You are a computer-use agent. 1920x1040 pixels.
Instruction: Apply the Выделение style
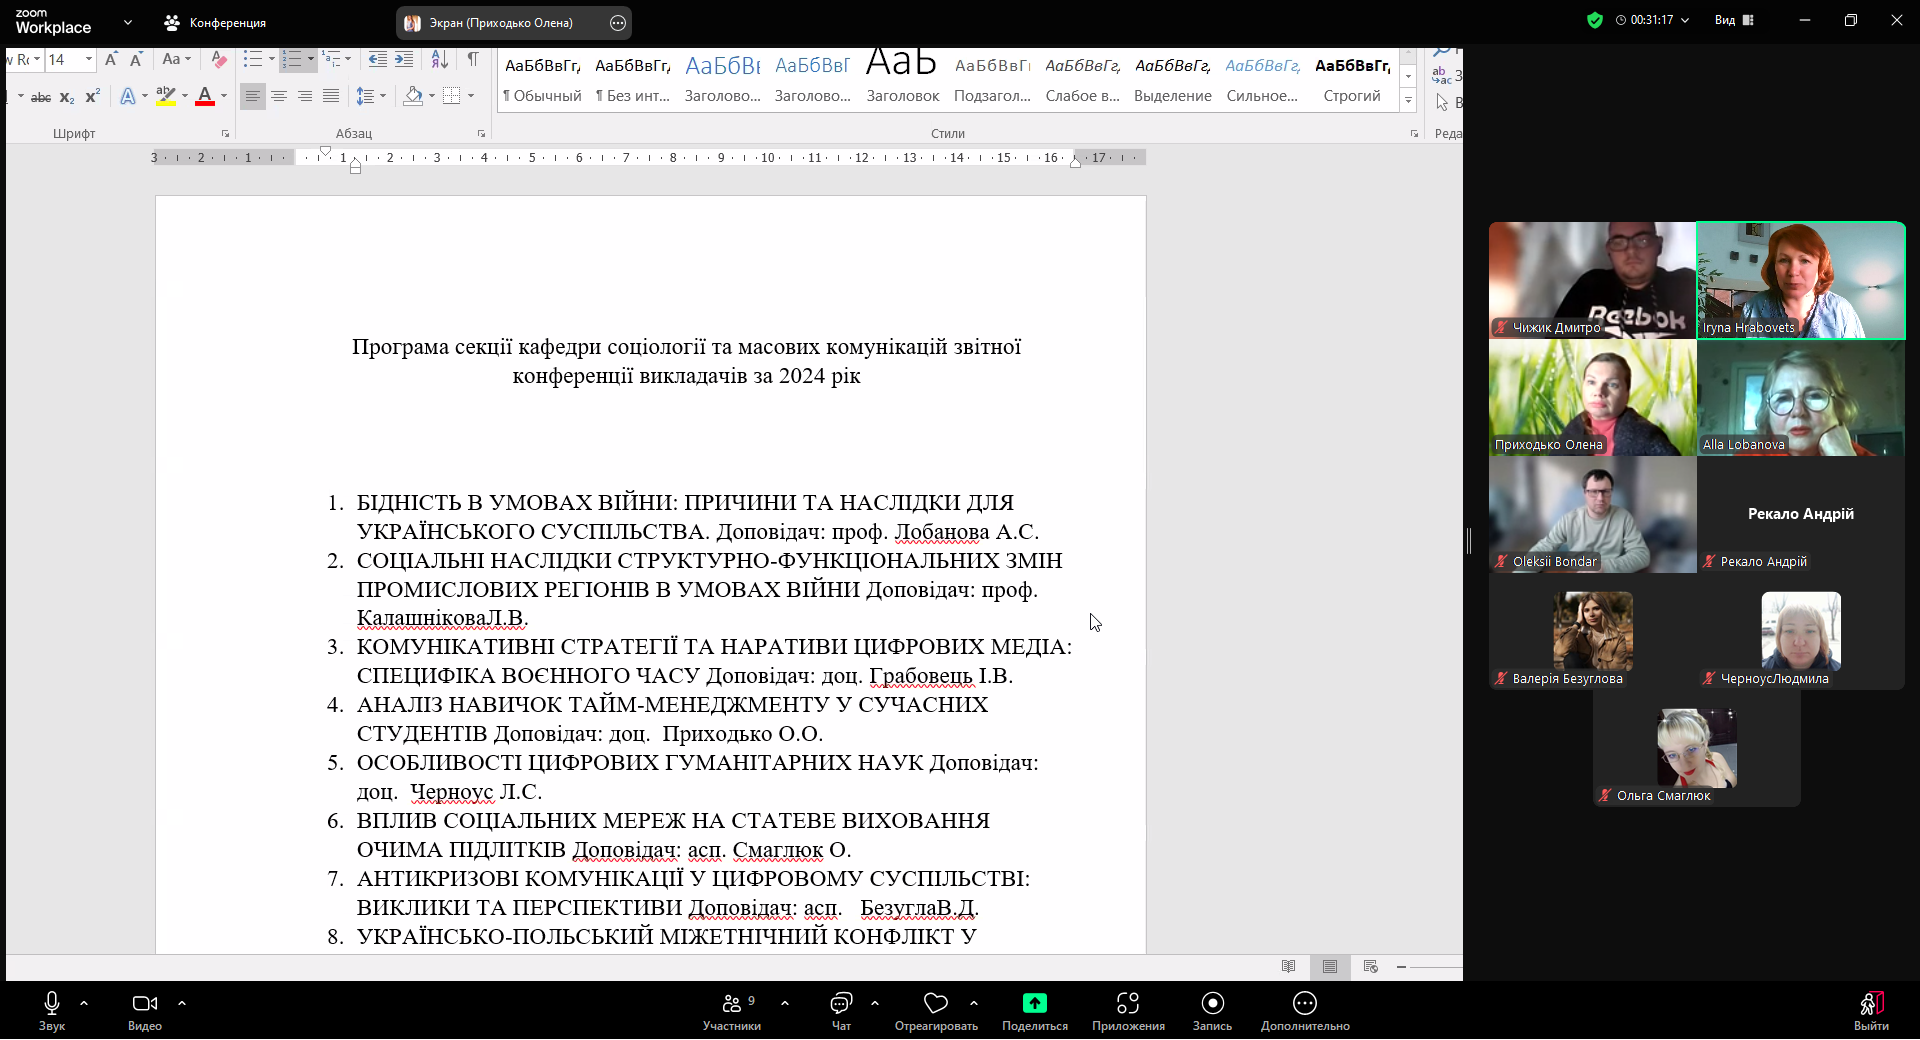[x=1172, y=79]
